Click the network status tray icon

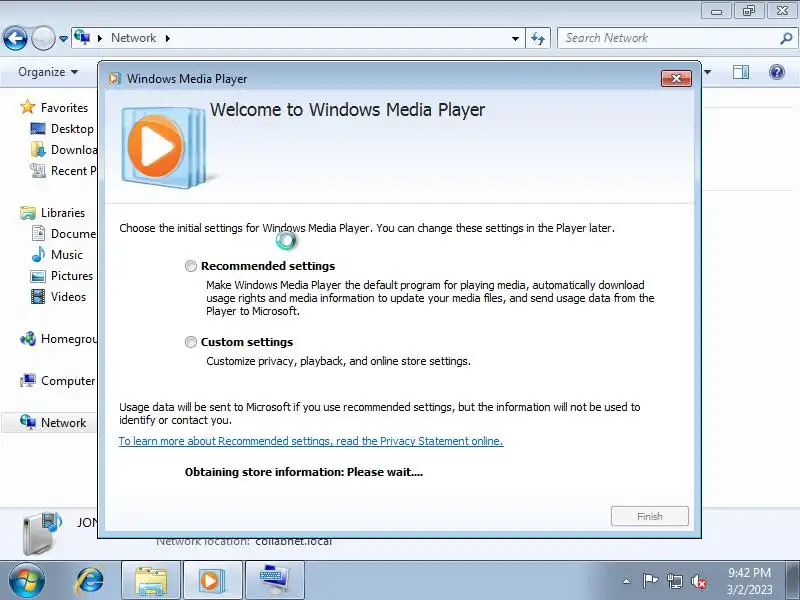point(674,581)
